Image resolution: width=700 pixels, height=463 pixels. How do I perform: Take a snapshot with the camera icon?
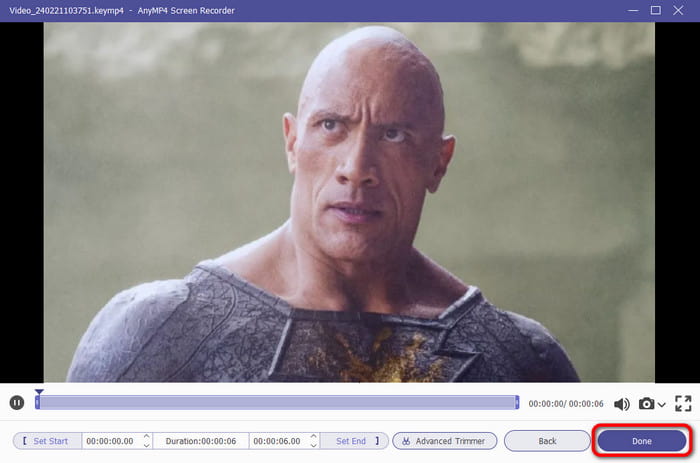pos(646,404)
